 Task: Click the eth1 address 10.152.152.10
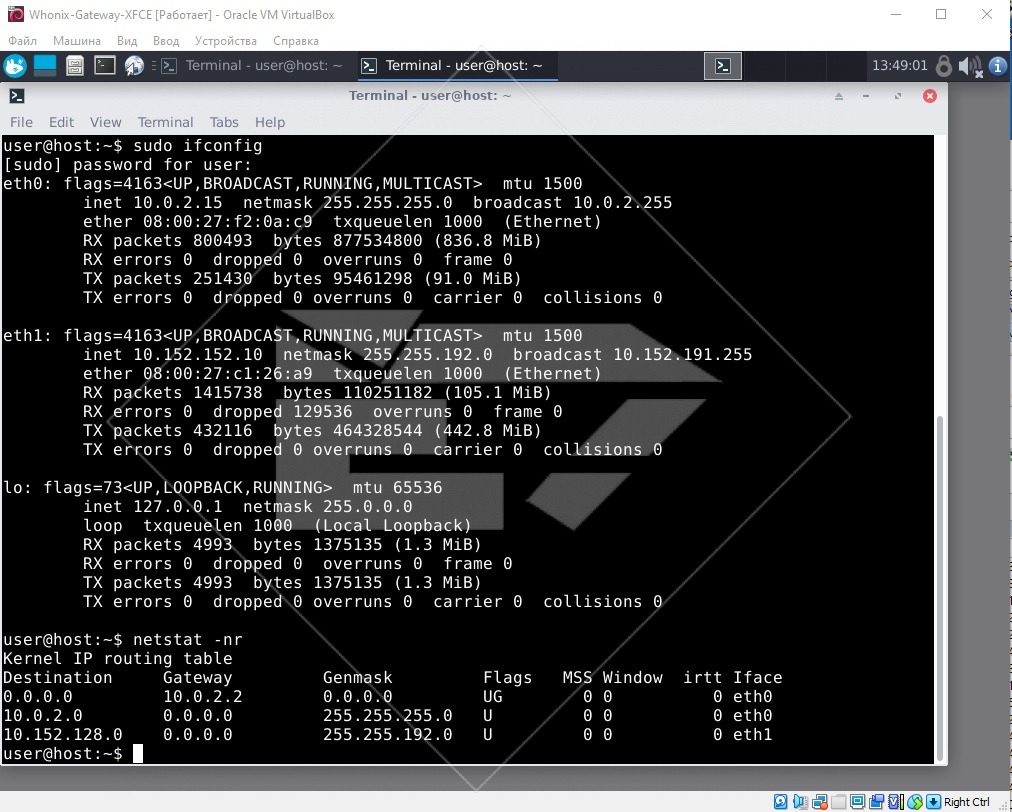pyautogui.click(x=197, y=355)
